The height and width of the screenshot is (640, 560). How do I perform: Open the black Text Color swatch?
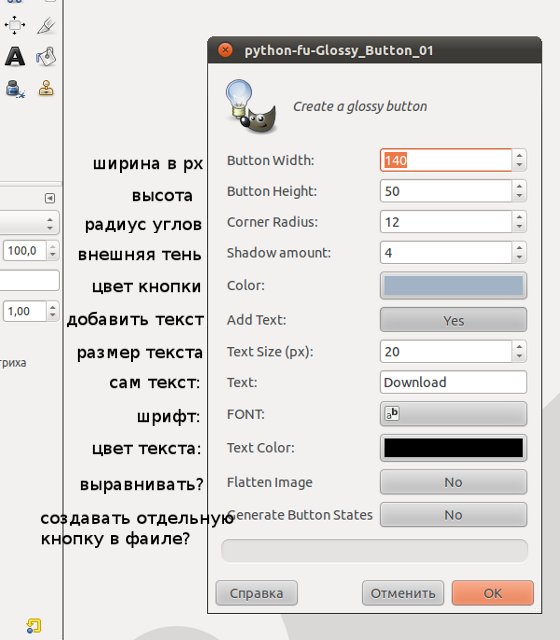pyautogui.click(x=453, y=448)
